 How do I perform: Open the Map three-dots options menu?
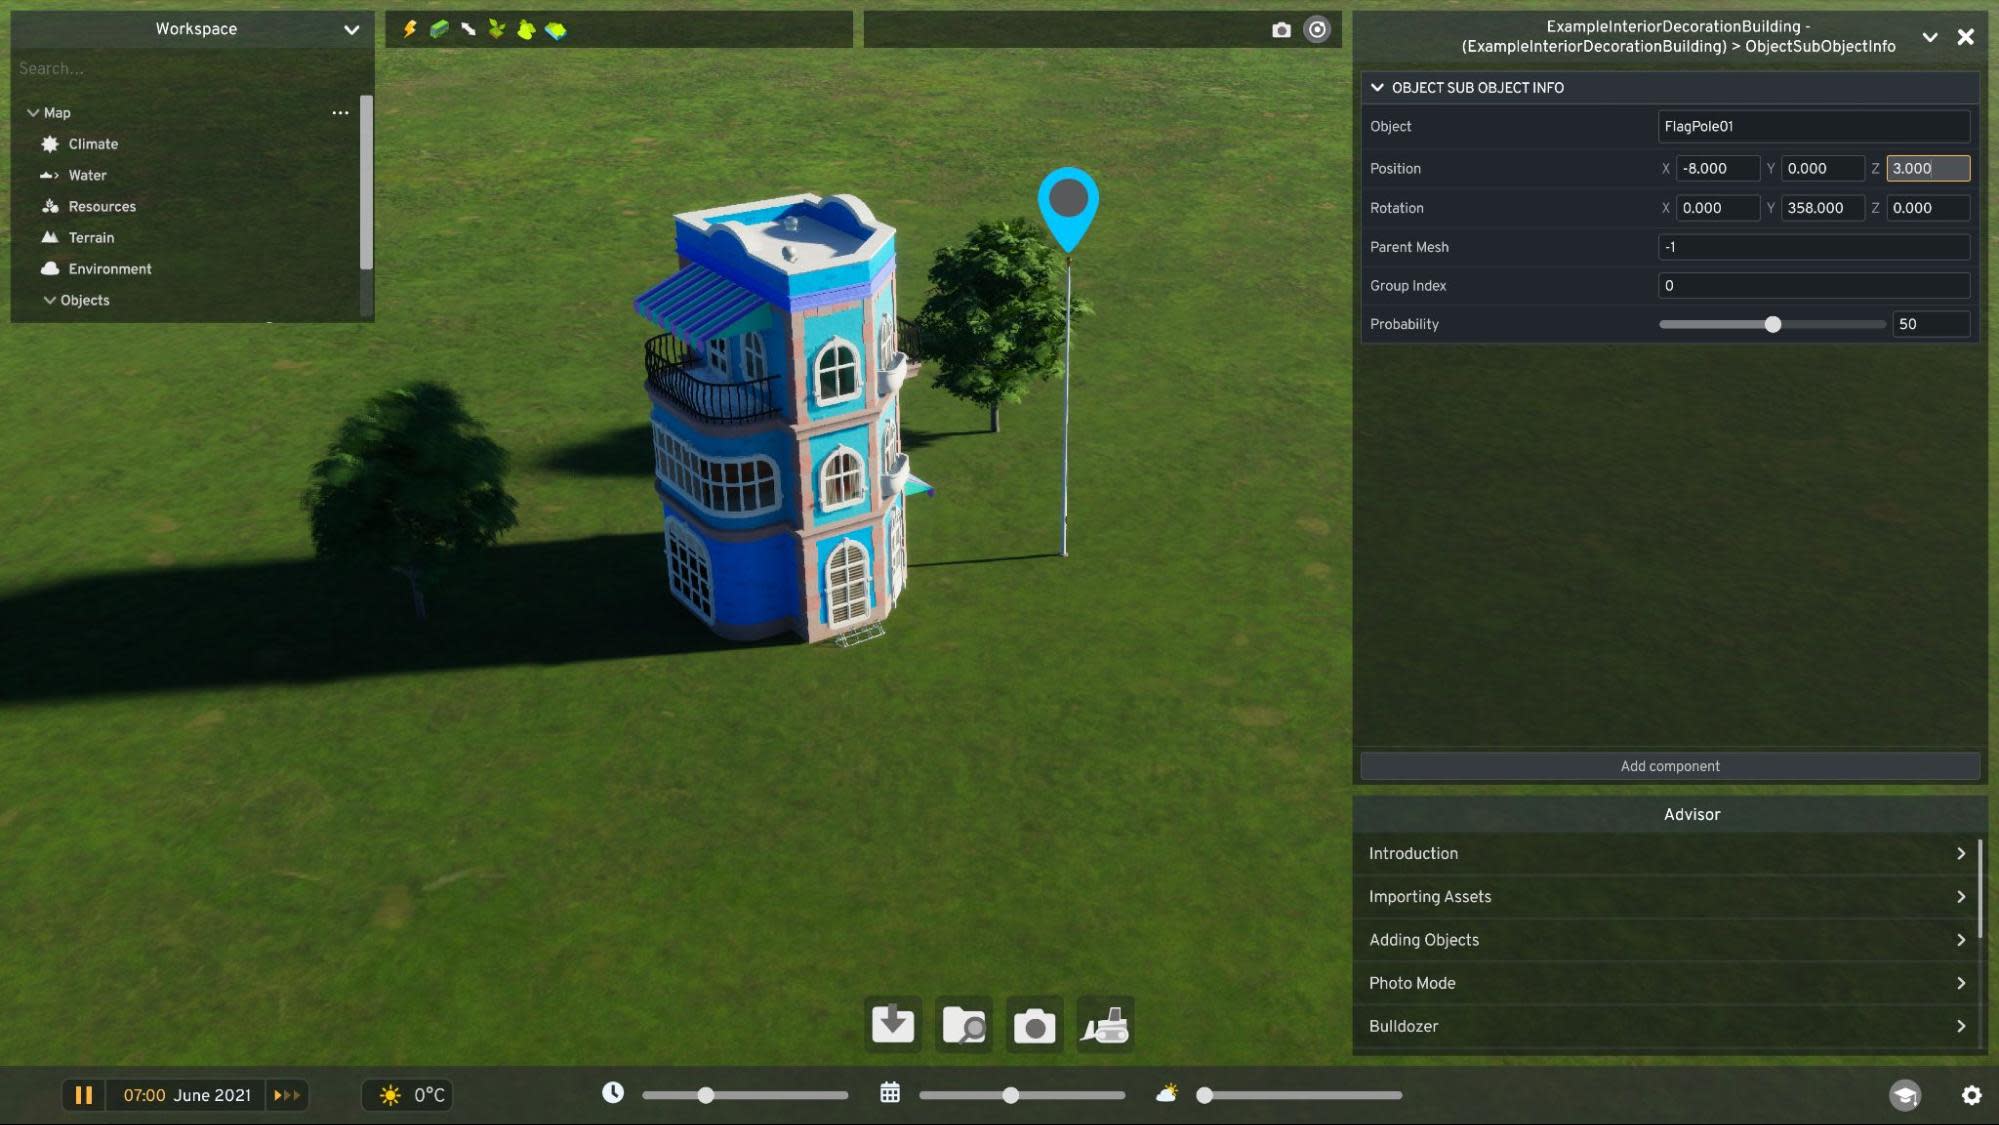340,113
